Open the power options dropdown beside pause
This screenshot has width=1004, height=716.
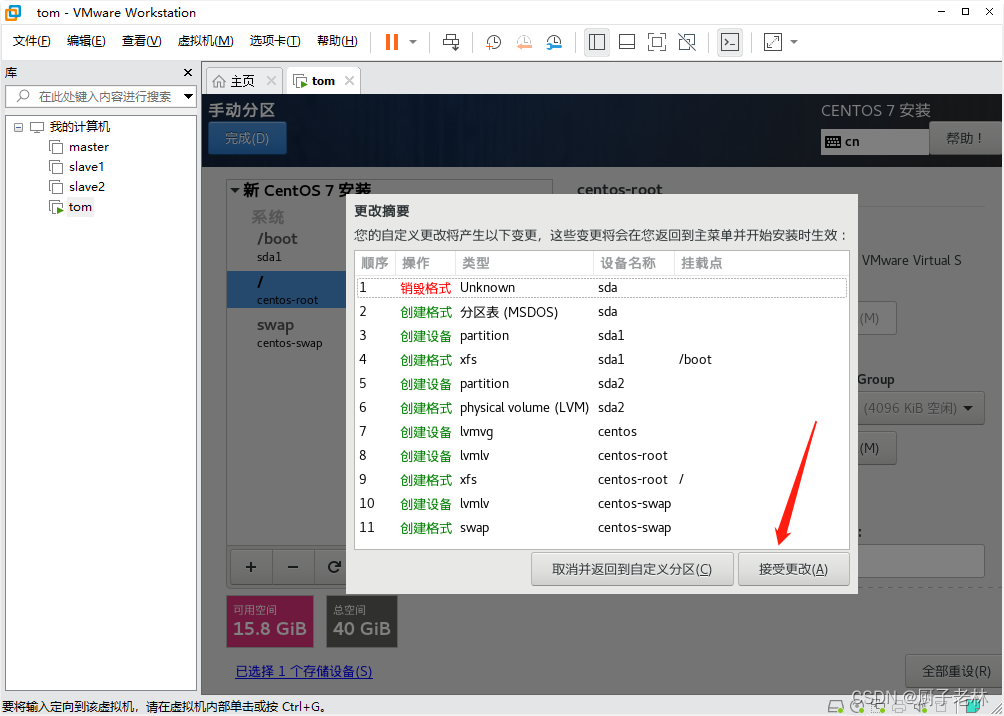click(413, 42)
